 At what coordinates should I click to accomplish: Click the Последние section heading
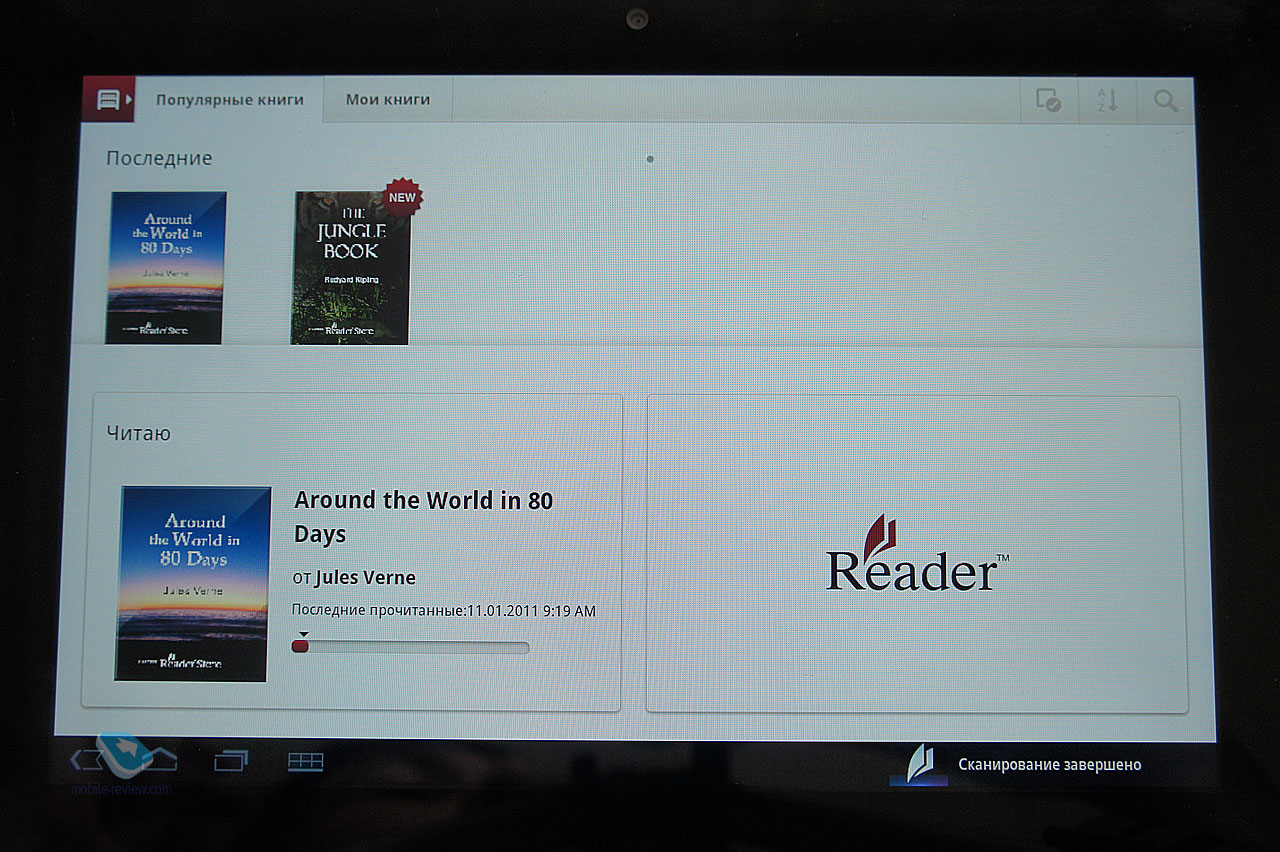(160, 158)
